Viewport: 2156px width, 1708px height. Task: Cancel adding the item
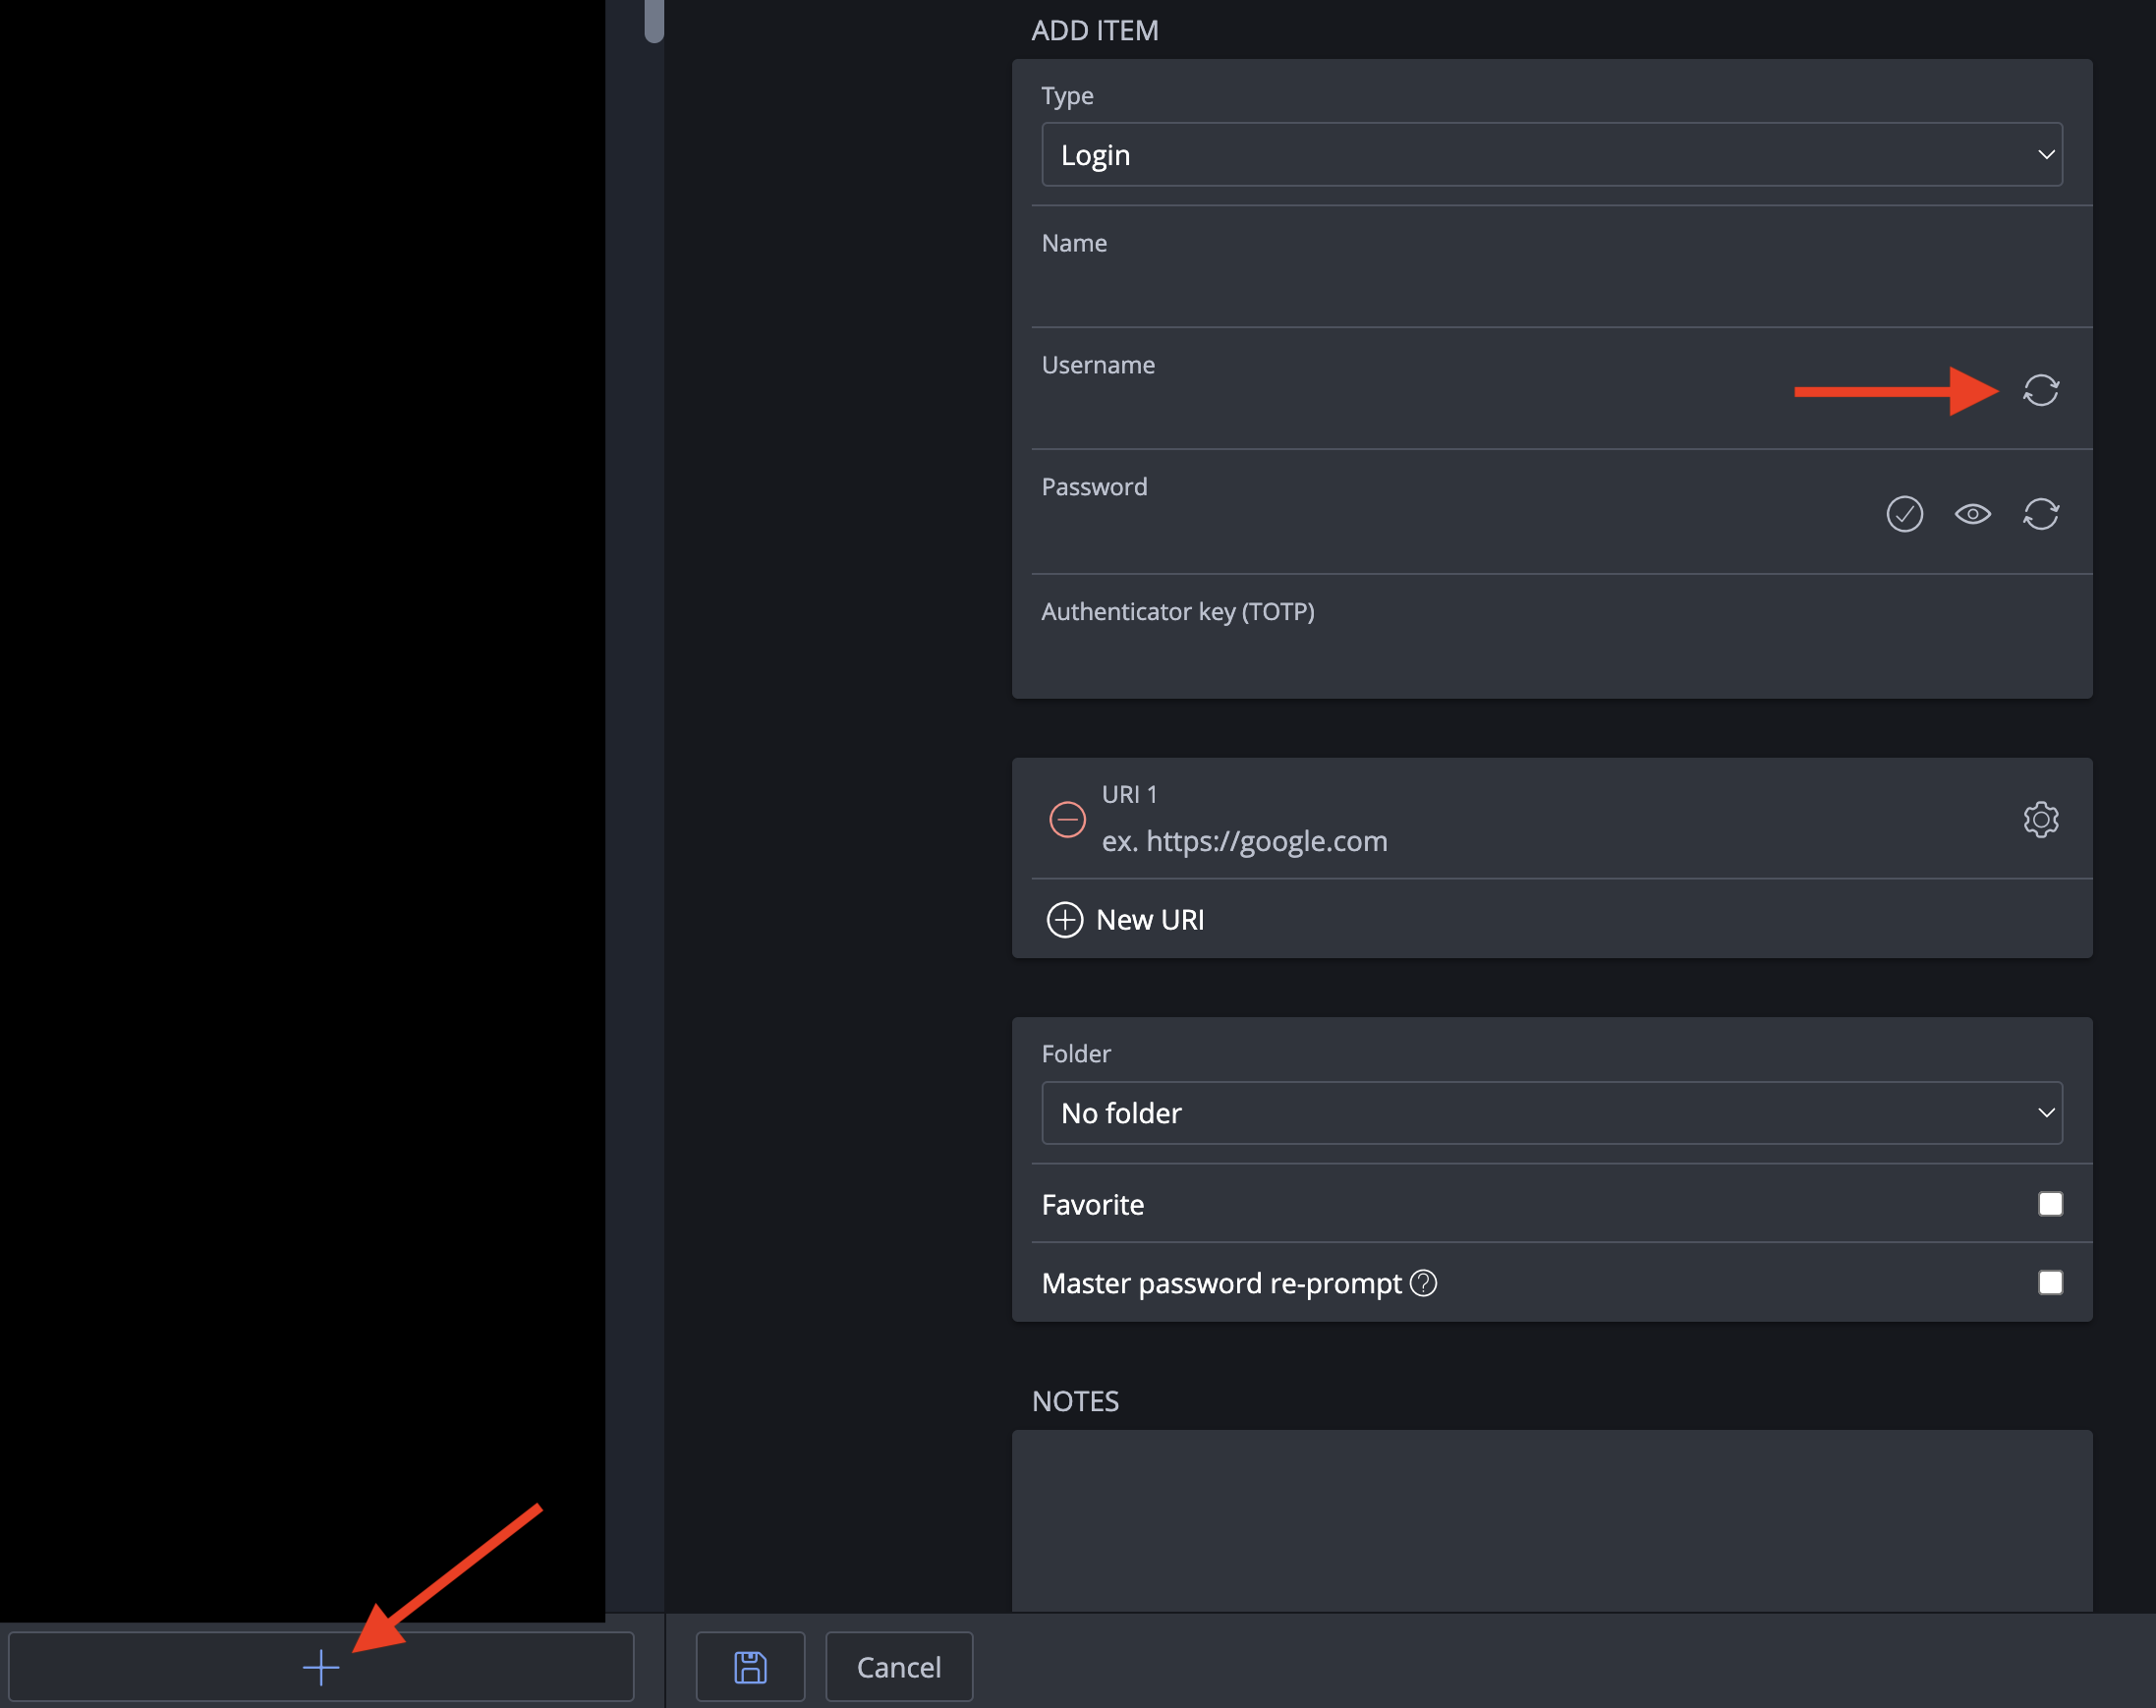coord(898,1666)
